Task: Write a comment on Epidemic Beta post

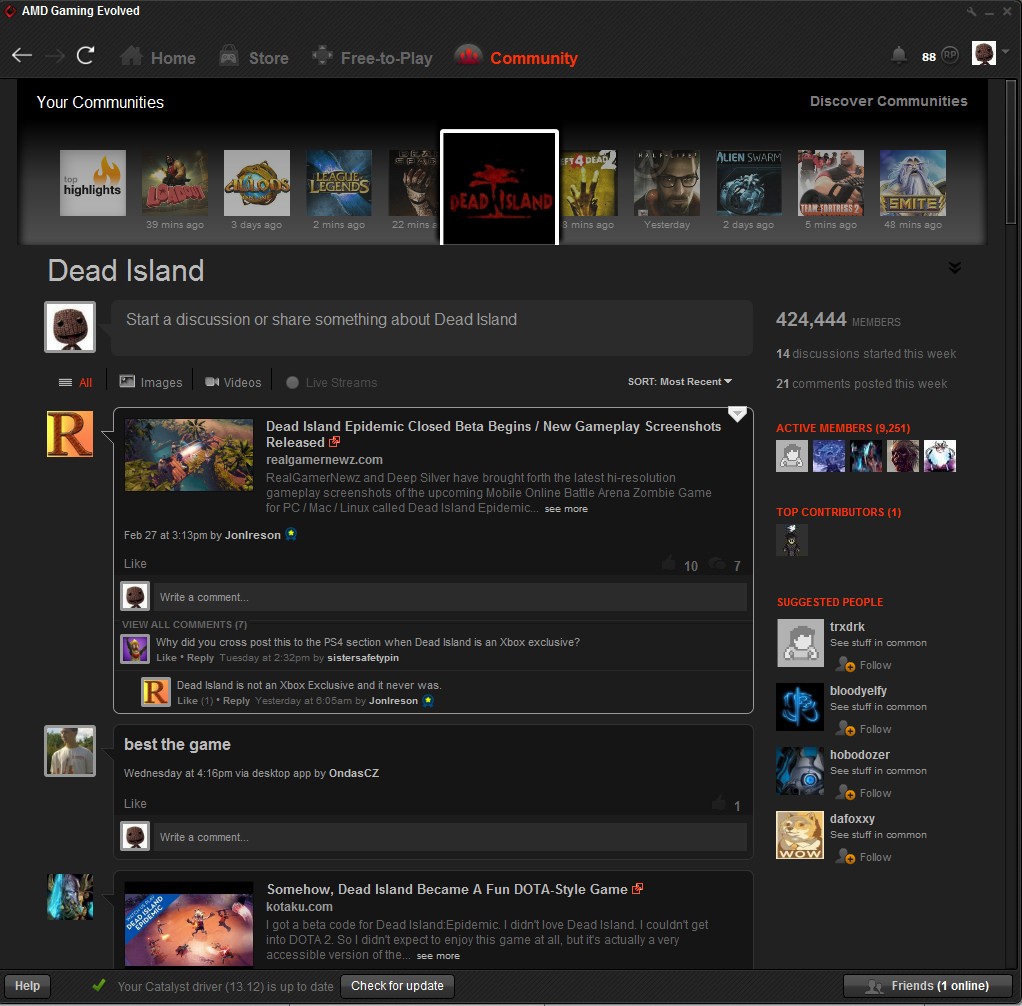Action: click(450, 597)
